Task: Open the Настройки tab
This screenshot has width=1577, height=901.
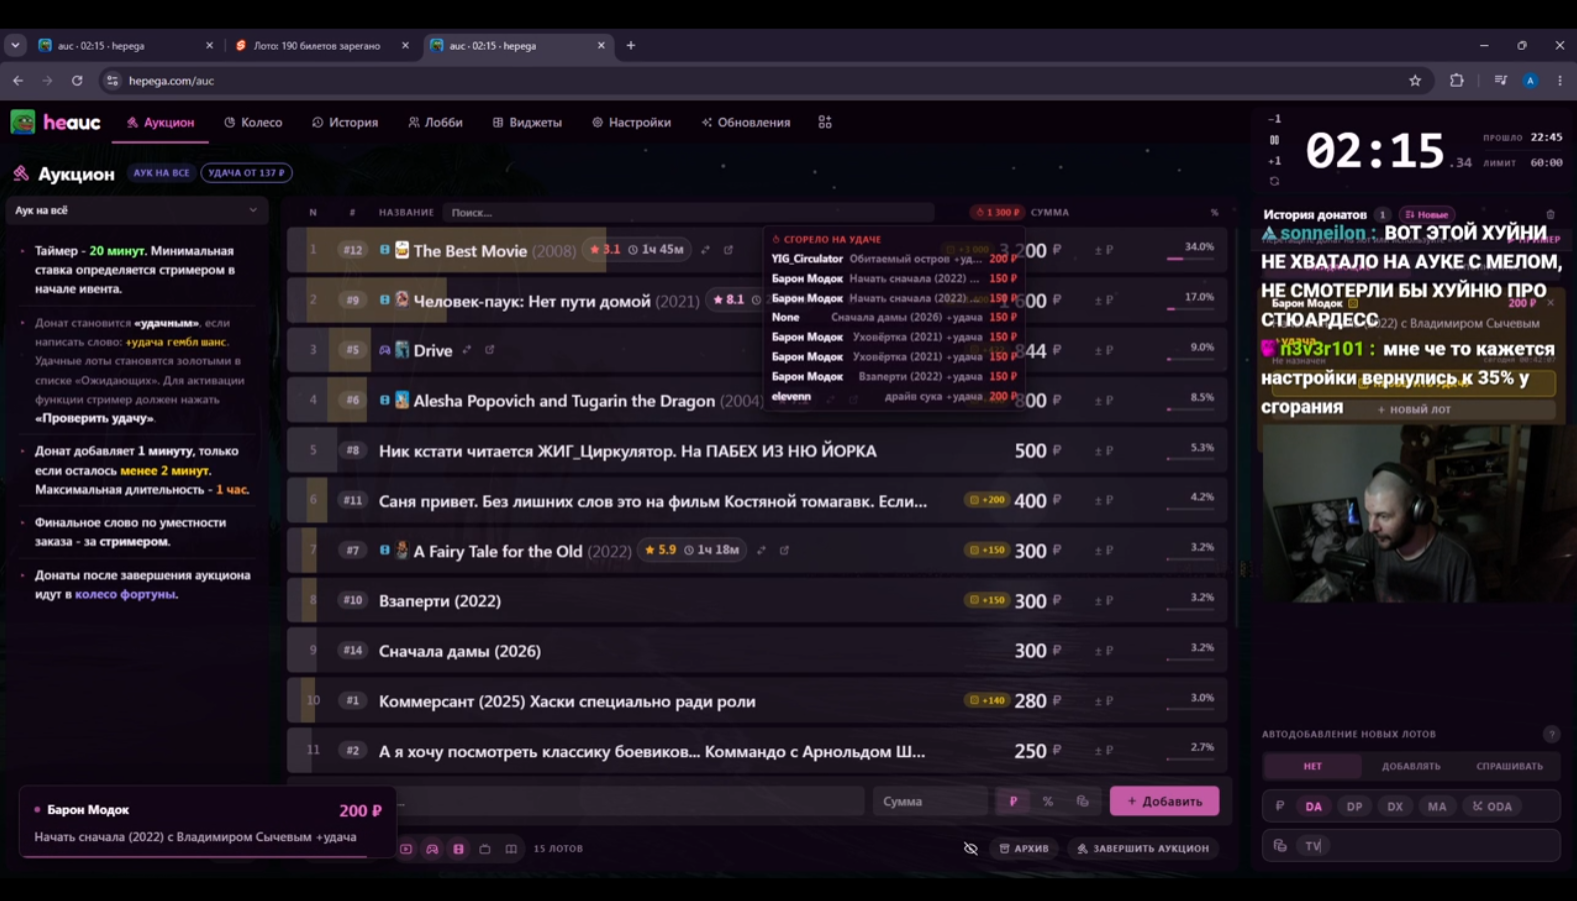Action: click(x=631, y=122)
